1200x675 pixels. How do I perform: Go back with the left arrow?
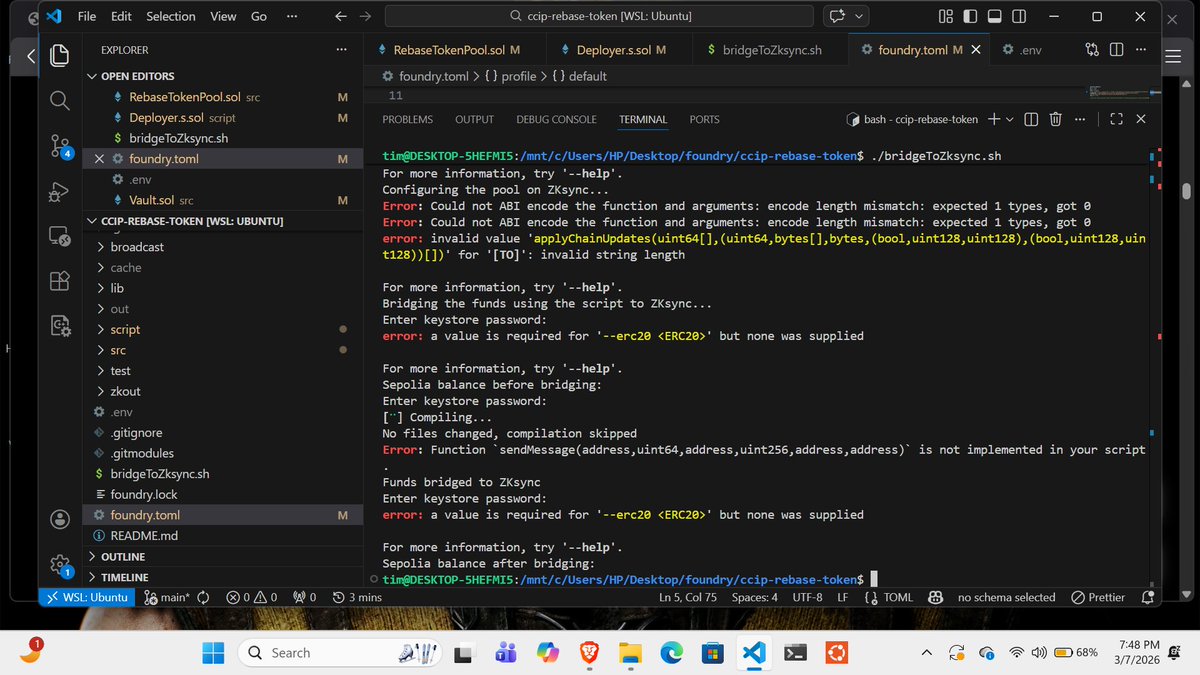340,16
